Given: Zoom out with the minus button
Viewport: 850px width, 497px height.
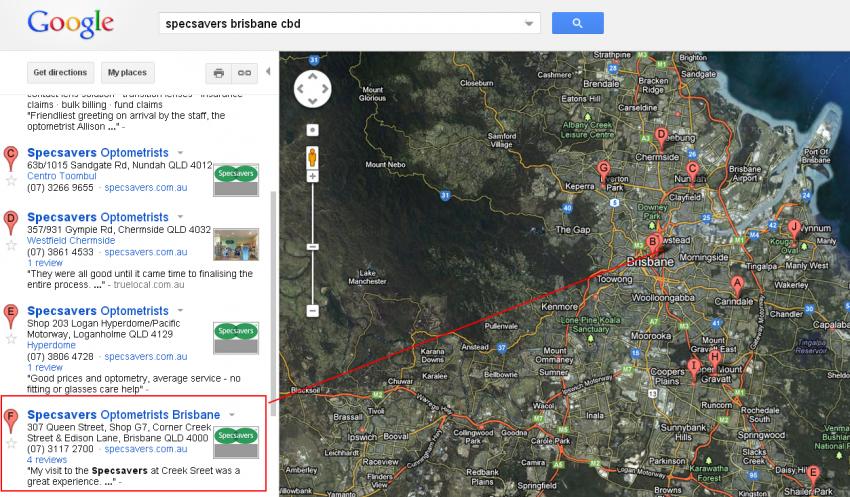Looking at the screenshot, I should click(312, 311).
